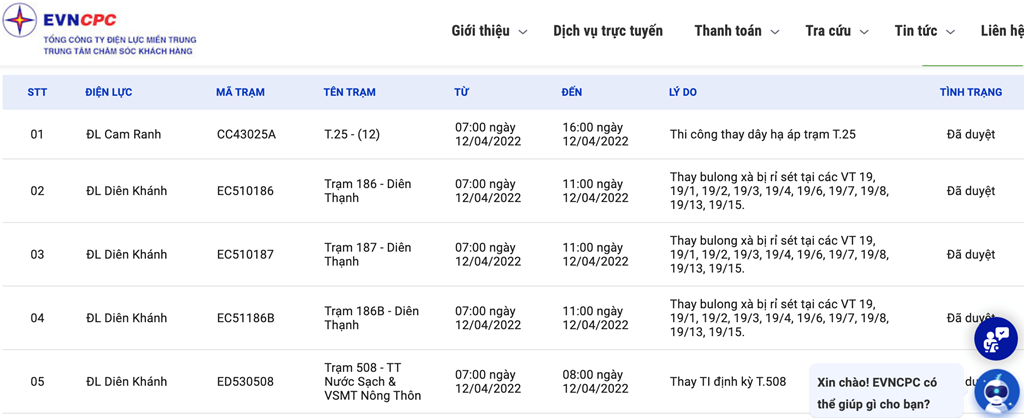Image resolution: width=1024 pixels, height=418 pixels.
Task: Click the MÃ TRẠM column header
Action: click(240, 92)
